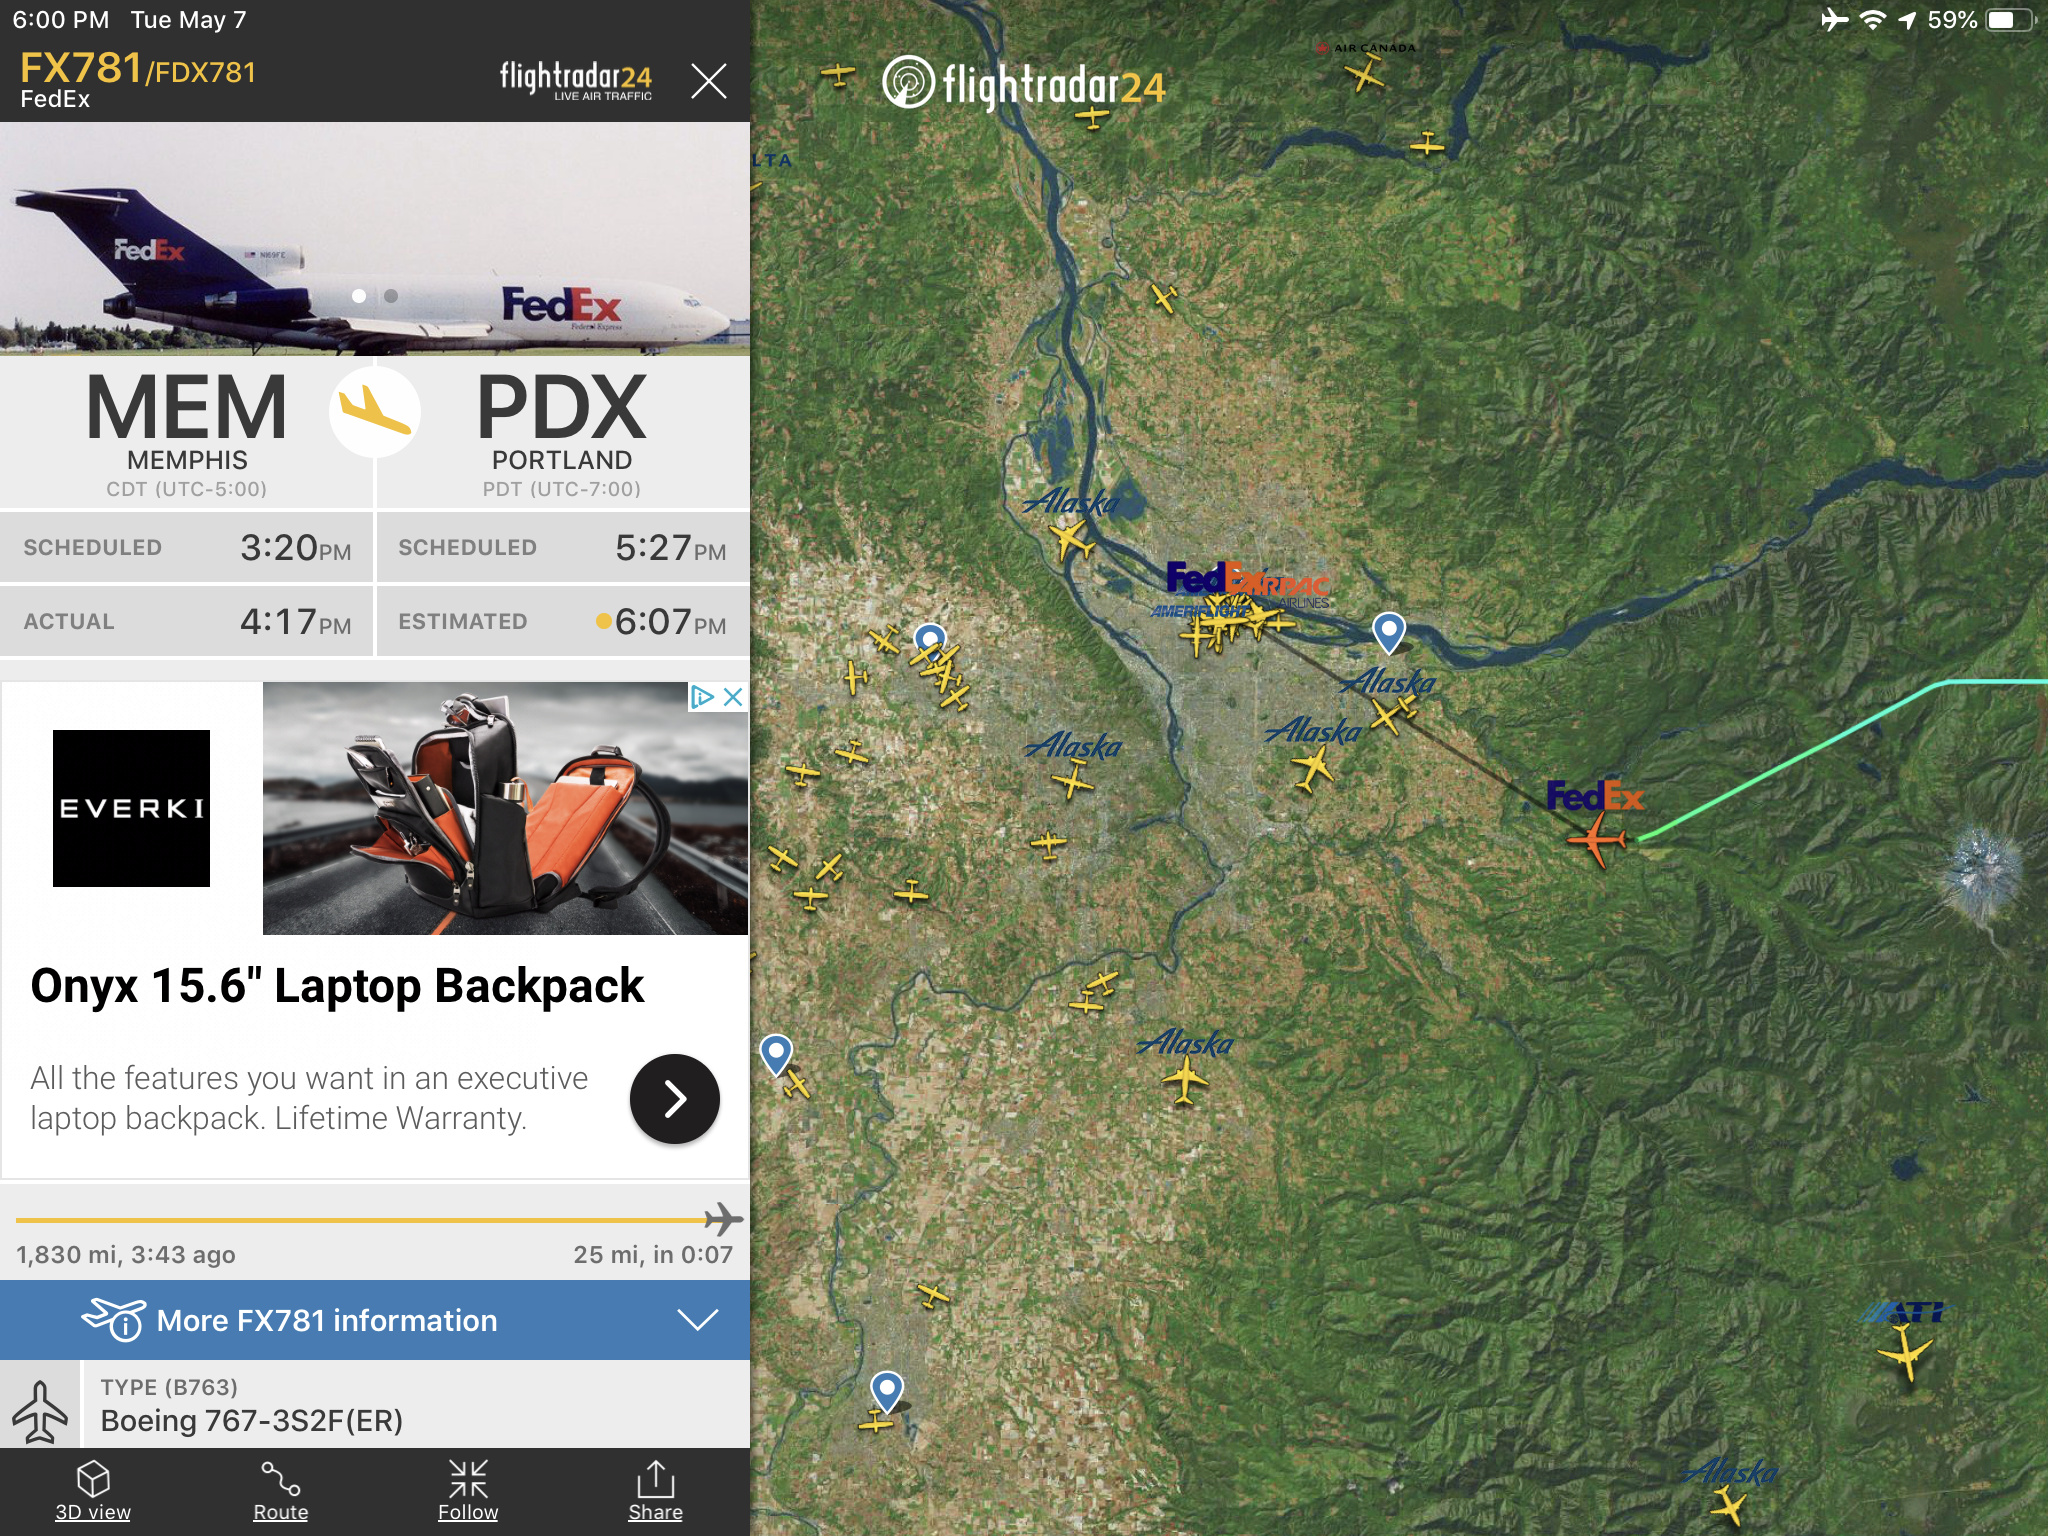
Task: Share this FX781 flight
Action: [655, 1491]
